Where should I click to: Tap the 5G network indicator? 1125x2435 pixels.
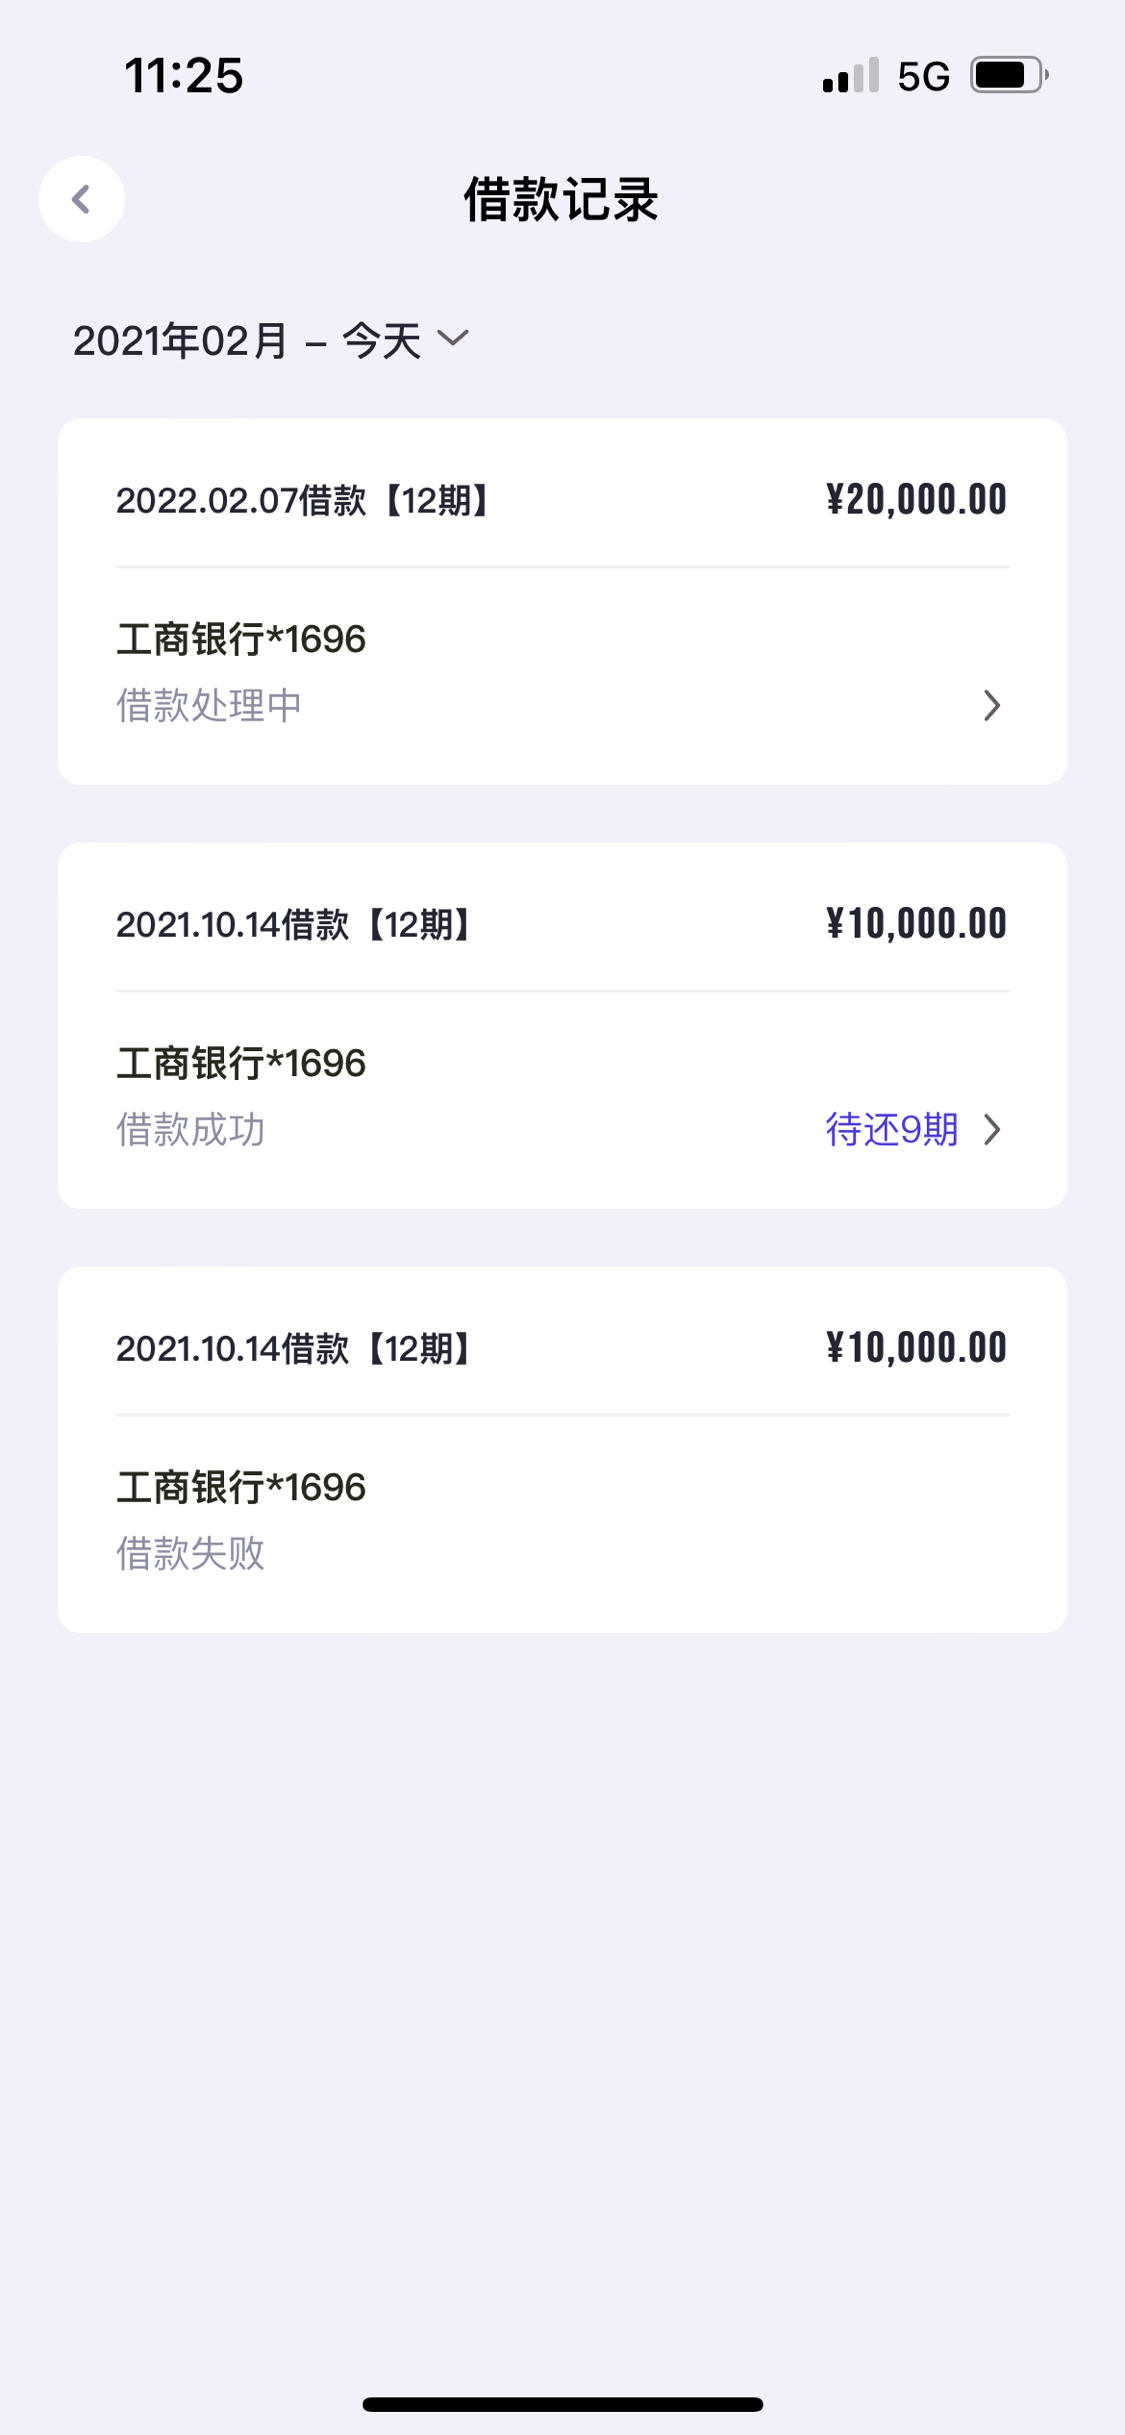(x=923, y=76)
